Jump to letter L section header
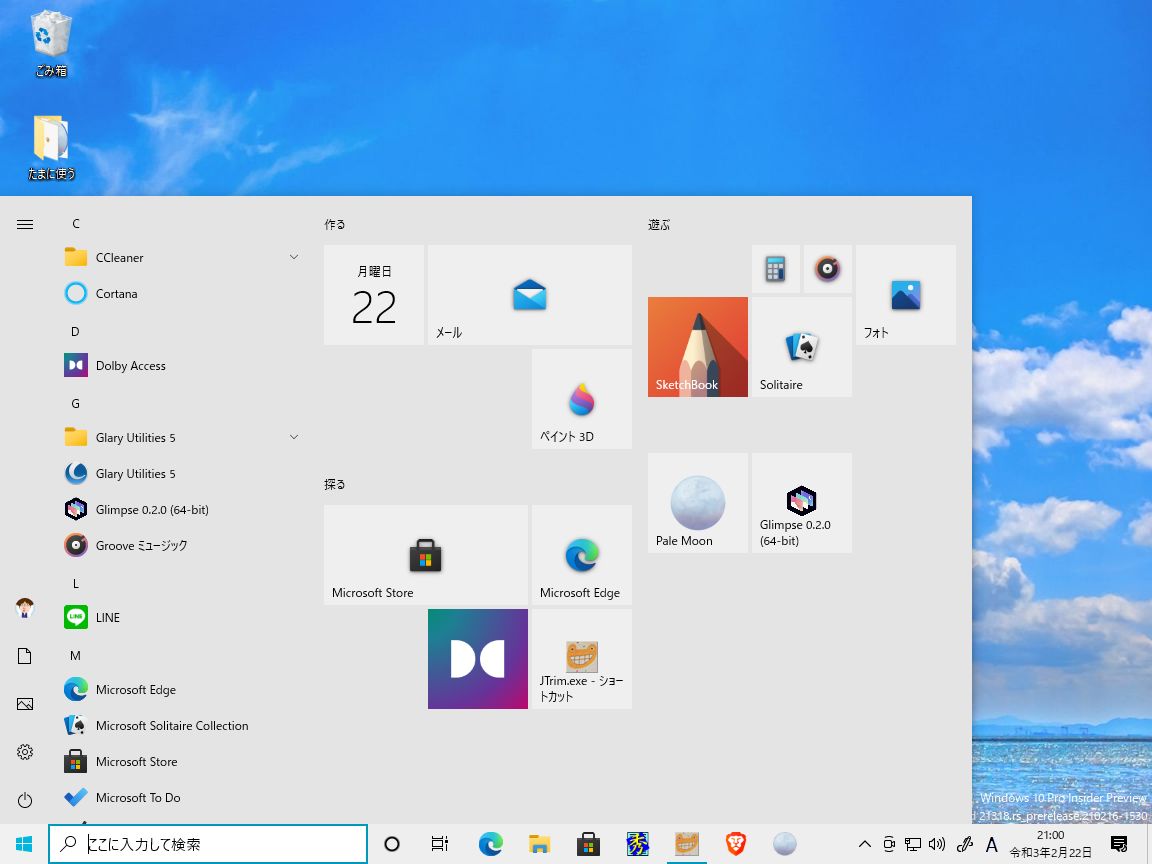 pos(76,583)
